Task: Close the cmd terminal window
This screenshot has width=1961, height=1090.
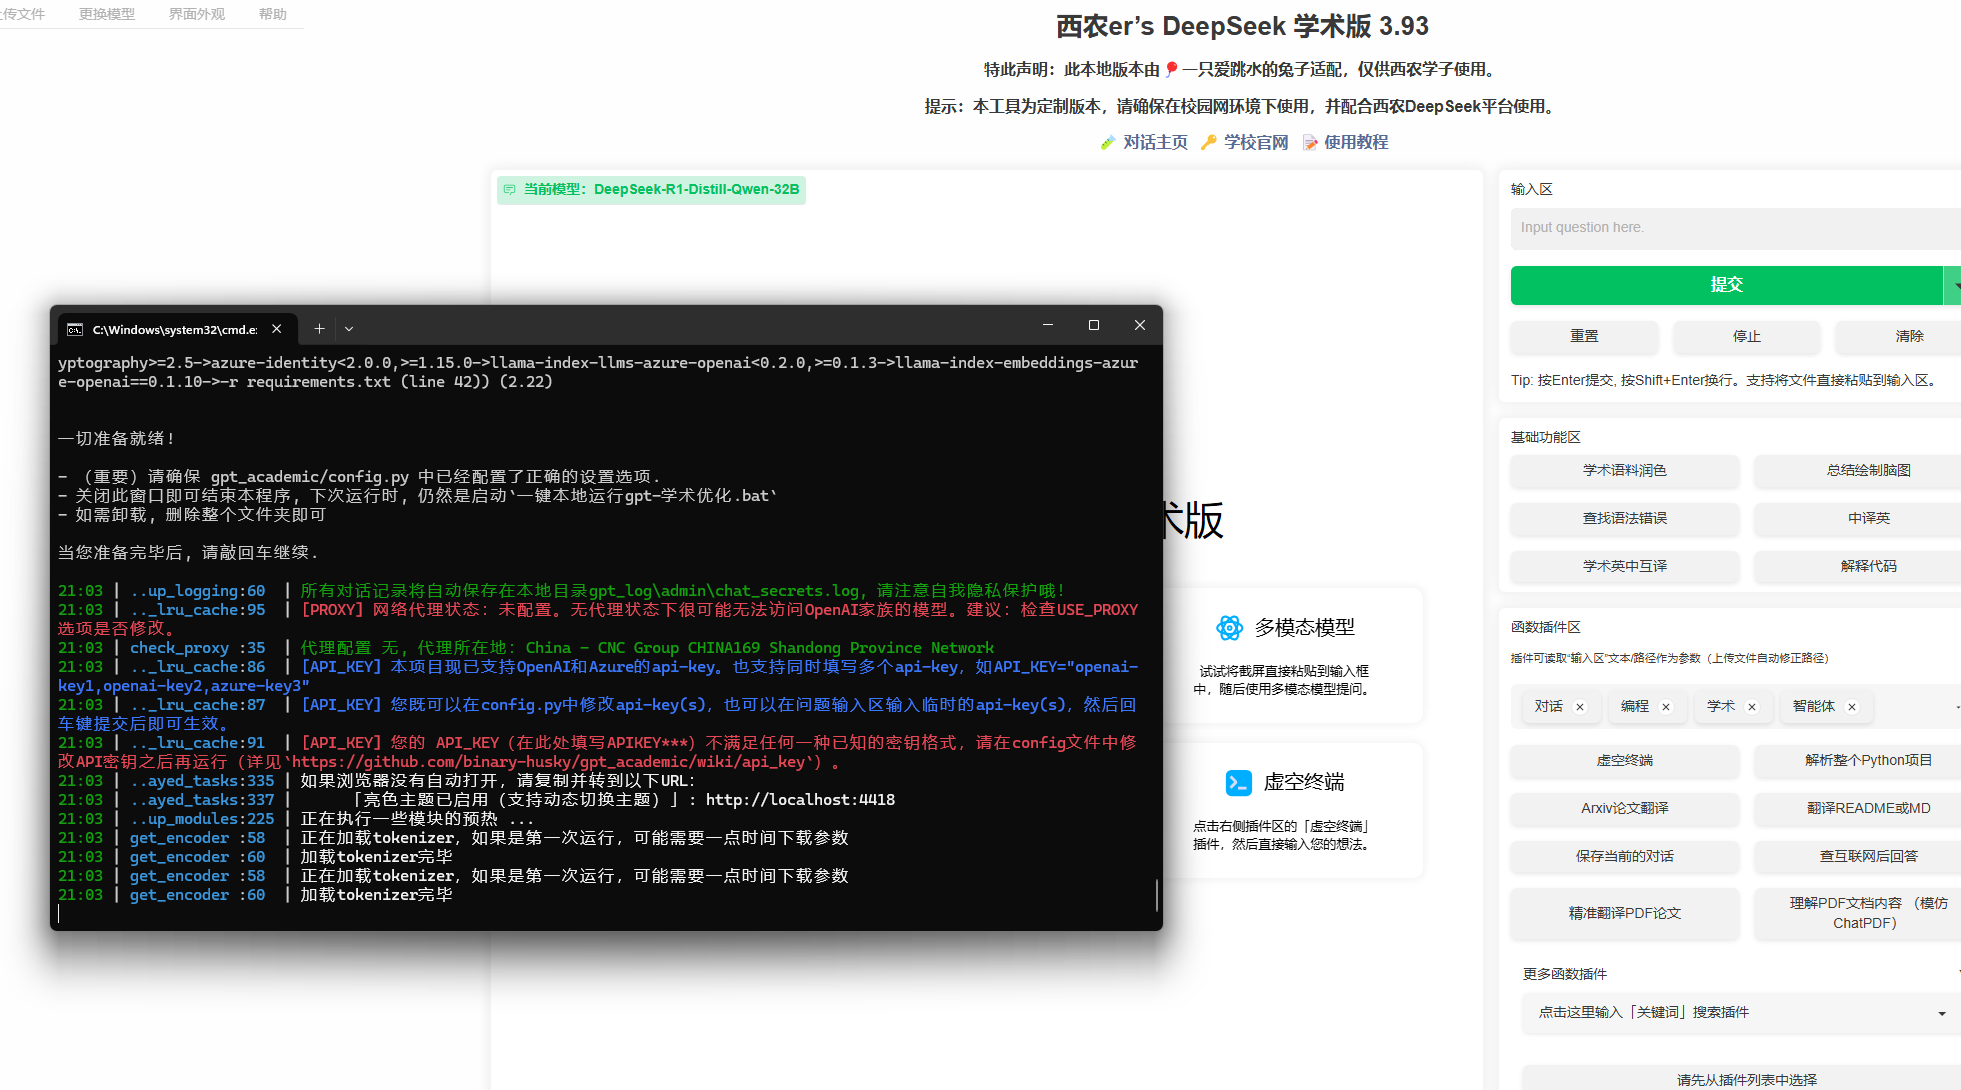Action: 1140,325
